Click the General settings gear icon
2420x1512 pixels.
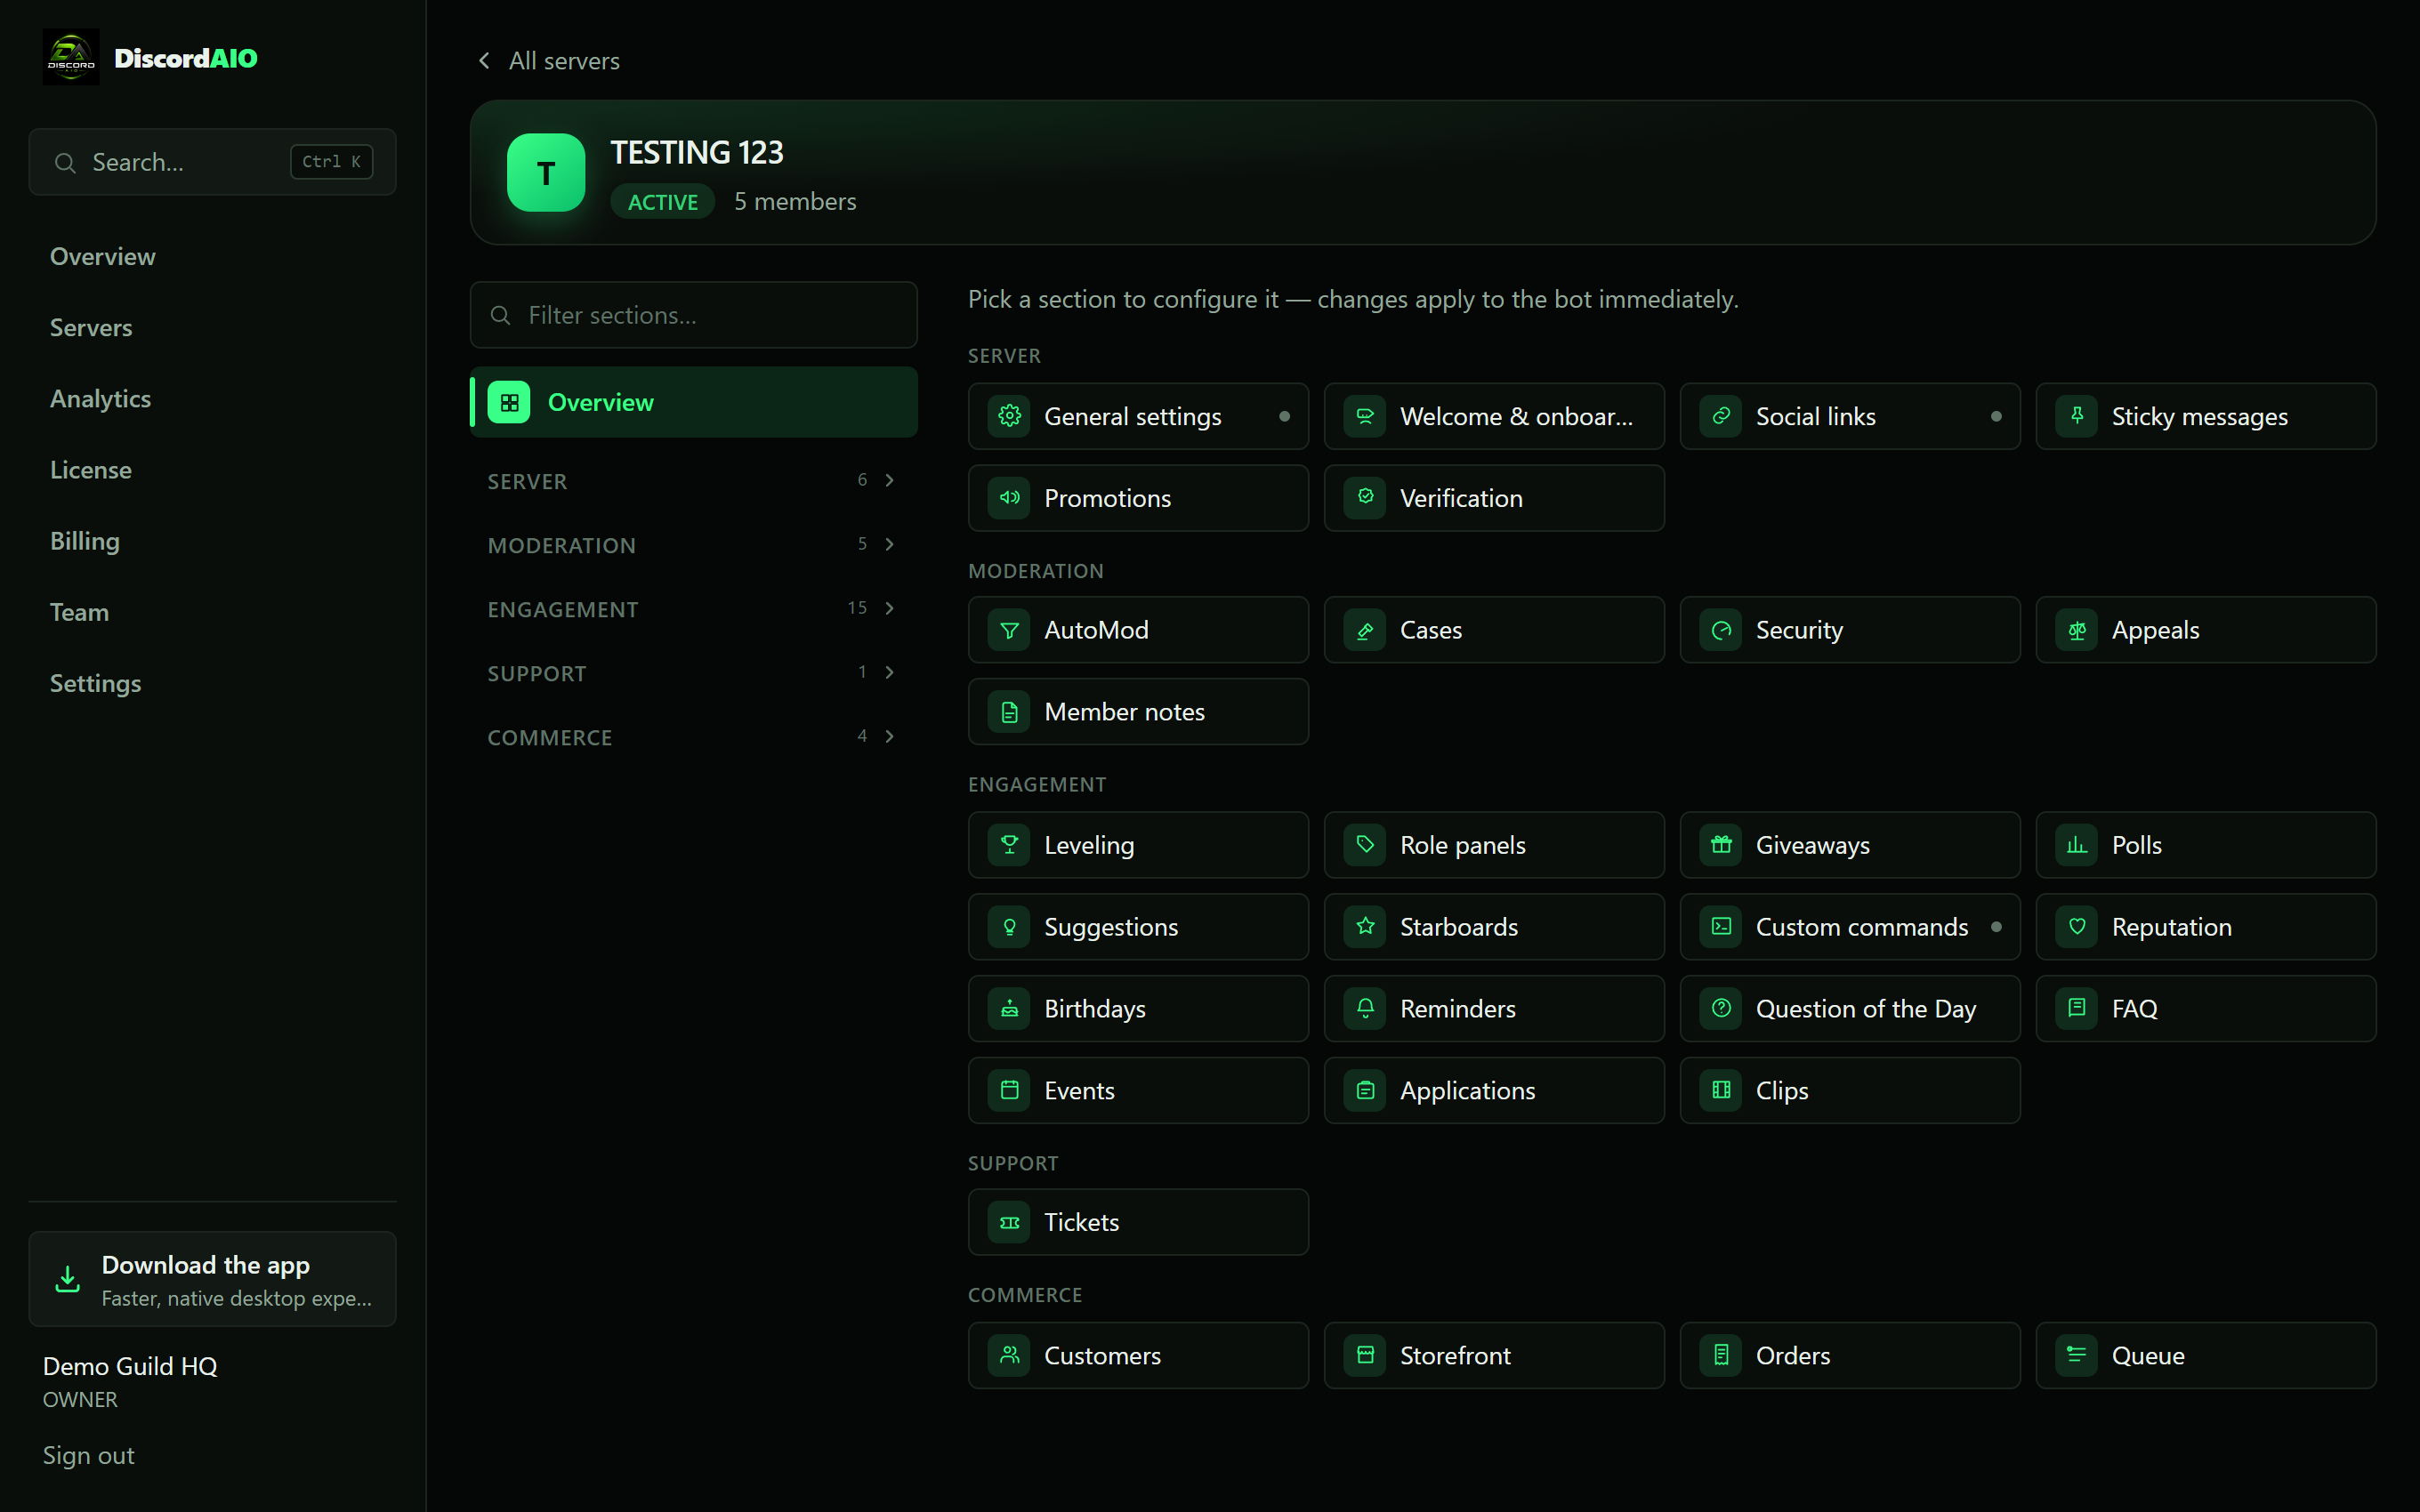point(1009,416)
